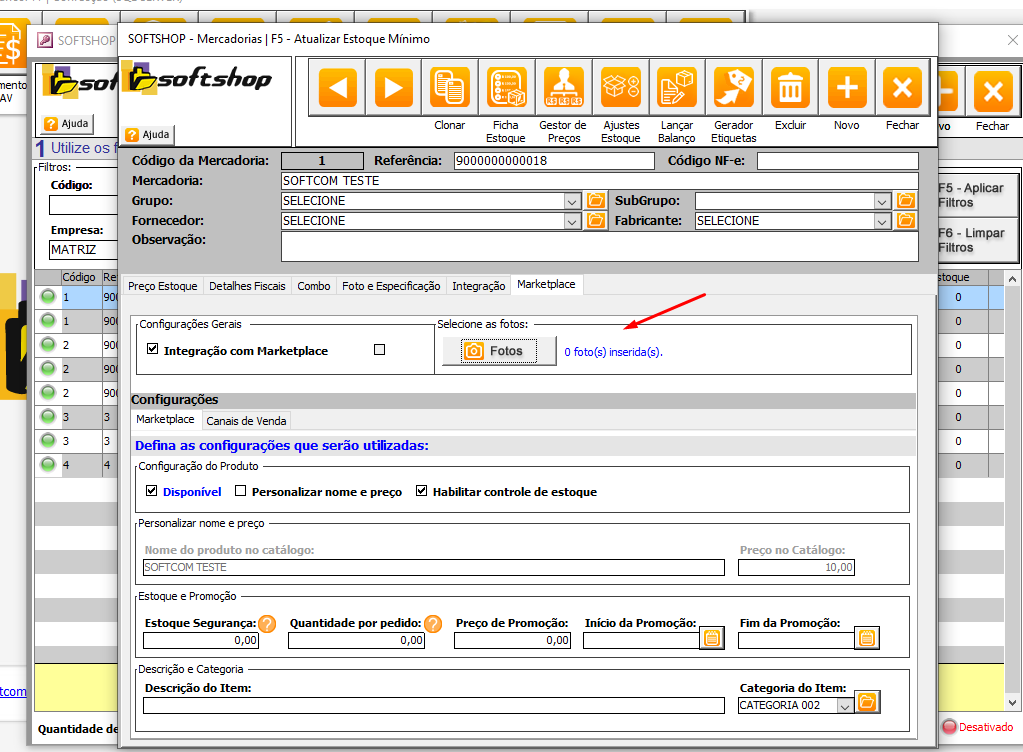Open the Canais de Venda tab
1023x752 pixels.
pos(247,421)
